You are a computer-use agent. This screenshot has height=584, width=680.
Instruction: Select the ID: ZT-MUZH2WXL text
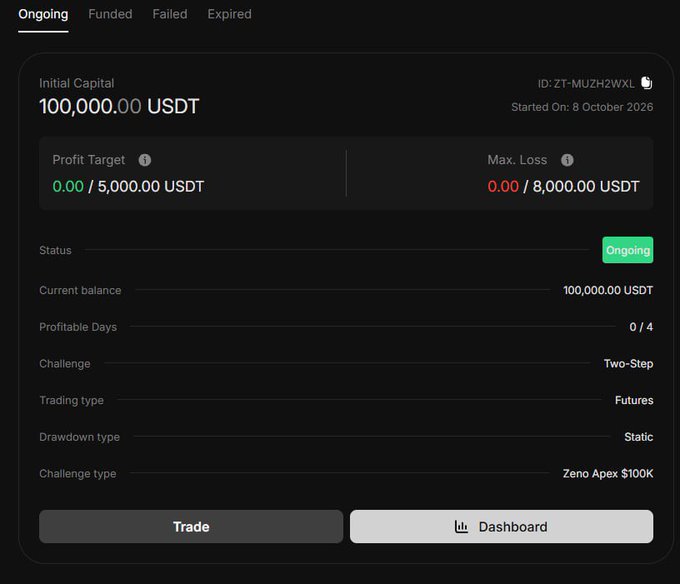pyautogui.click(x=586, y=83)
